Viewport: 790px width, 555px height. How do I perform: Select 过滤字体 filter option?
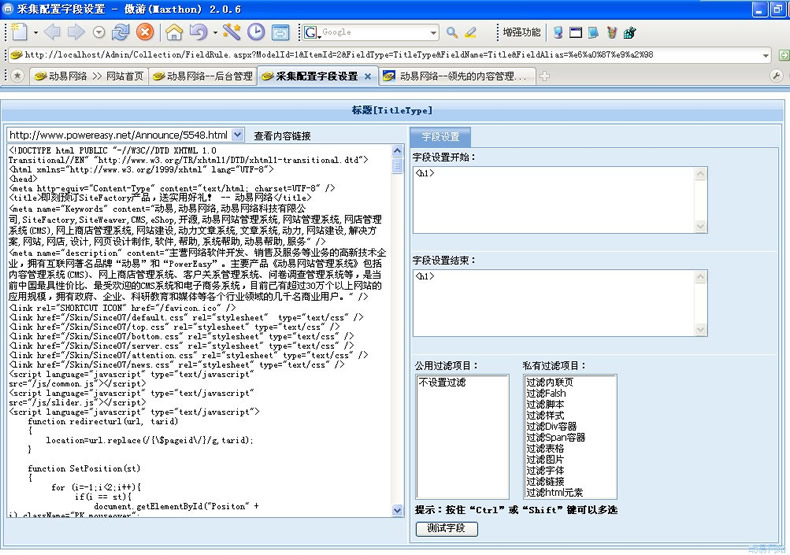tap(545, 471)
